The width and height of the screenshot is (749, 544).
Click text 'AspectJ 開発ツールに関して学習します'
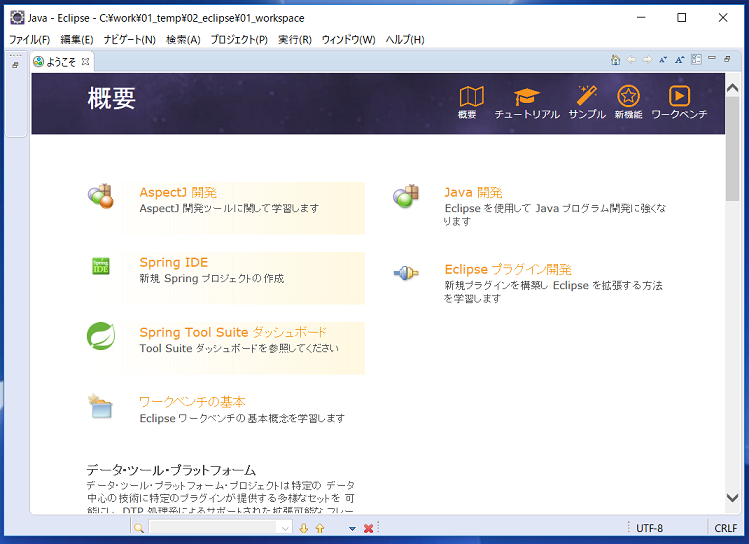pos(229,209)
